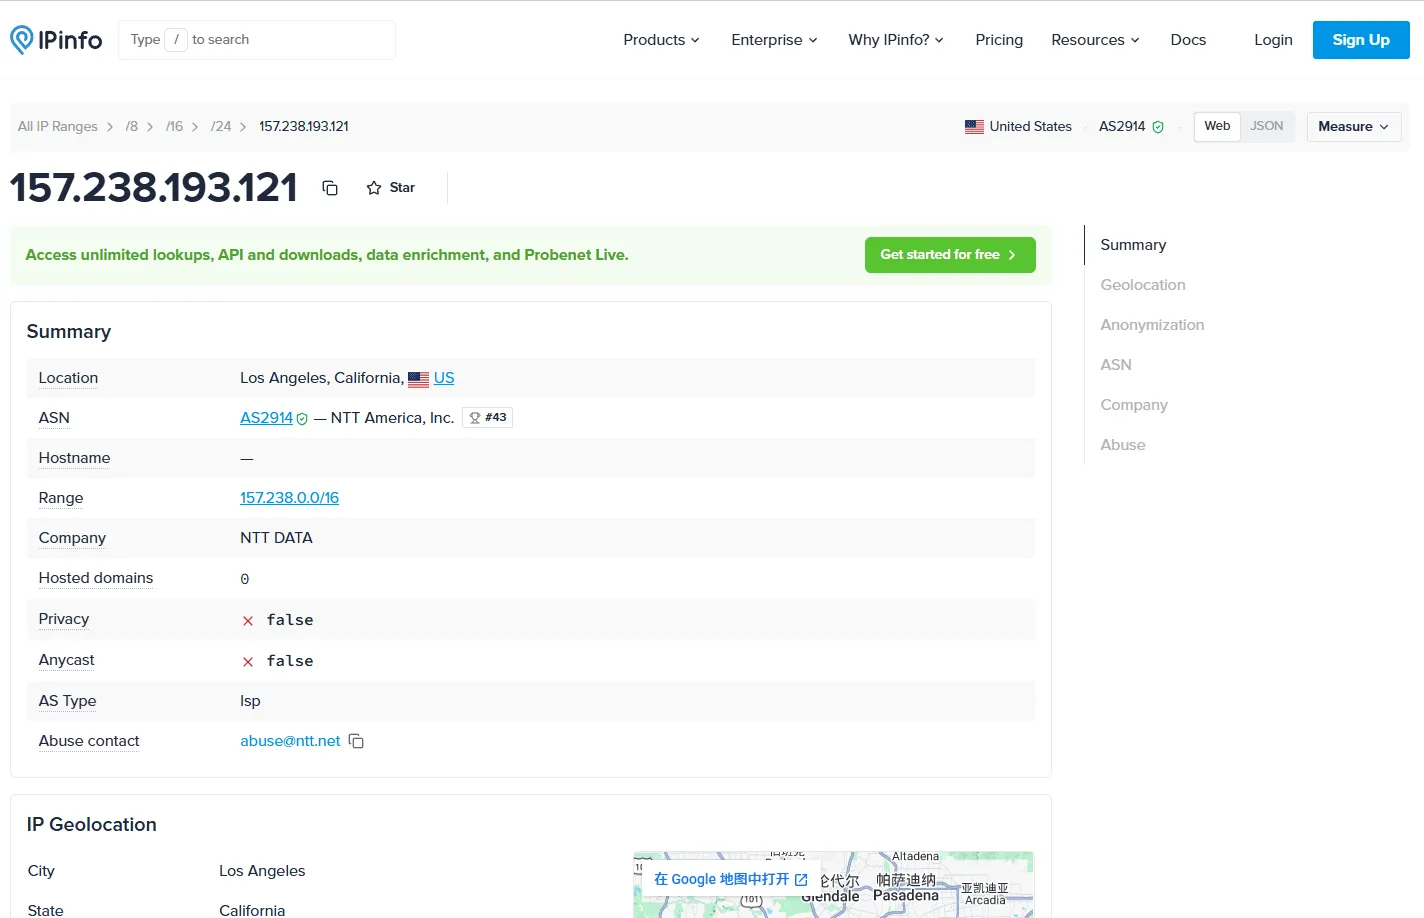
Task: Open the range 157.238.0.0/16
Action: pos(289,498)
